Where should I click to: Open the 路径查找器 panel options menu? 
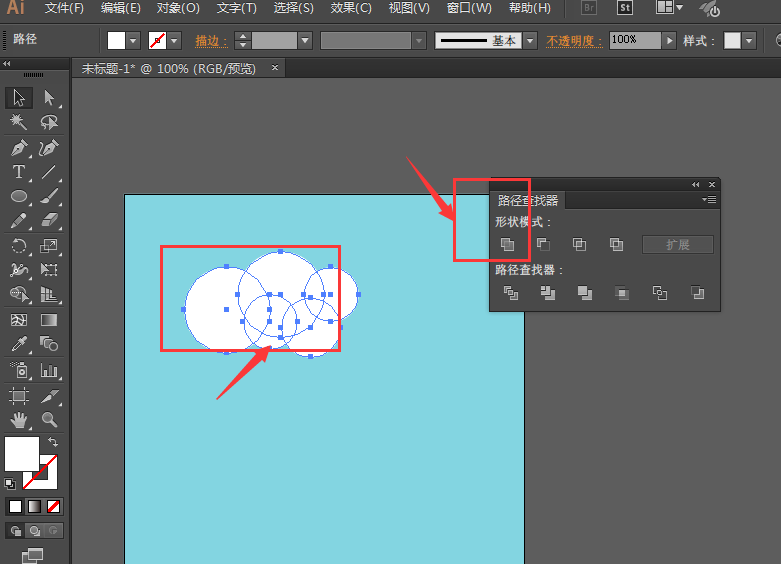[x=709, y=200]
